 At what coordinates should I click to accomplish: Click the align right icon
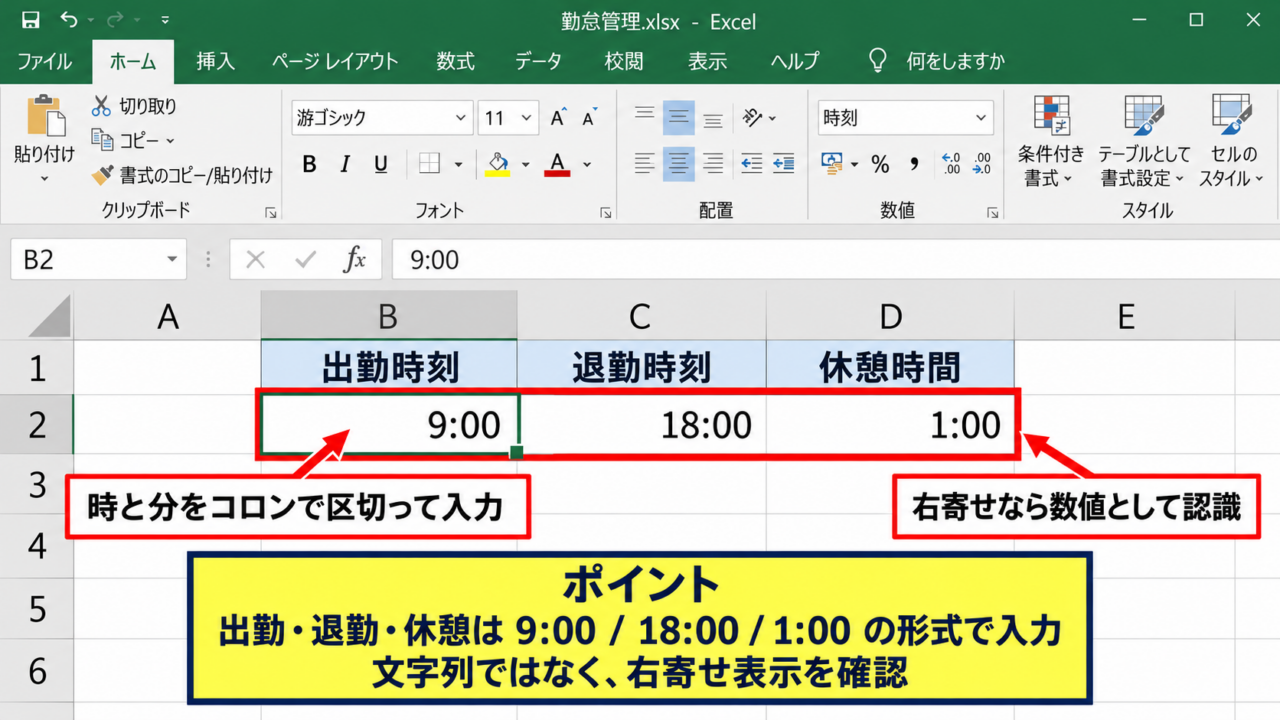(712, 163)
